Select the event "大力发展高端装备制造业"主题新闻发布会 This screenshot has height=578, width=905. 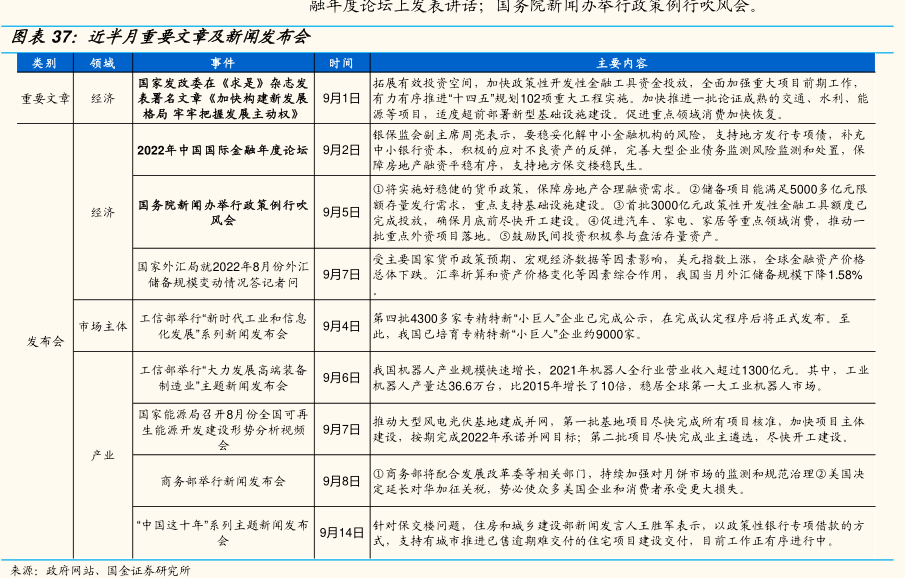223,378
